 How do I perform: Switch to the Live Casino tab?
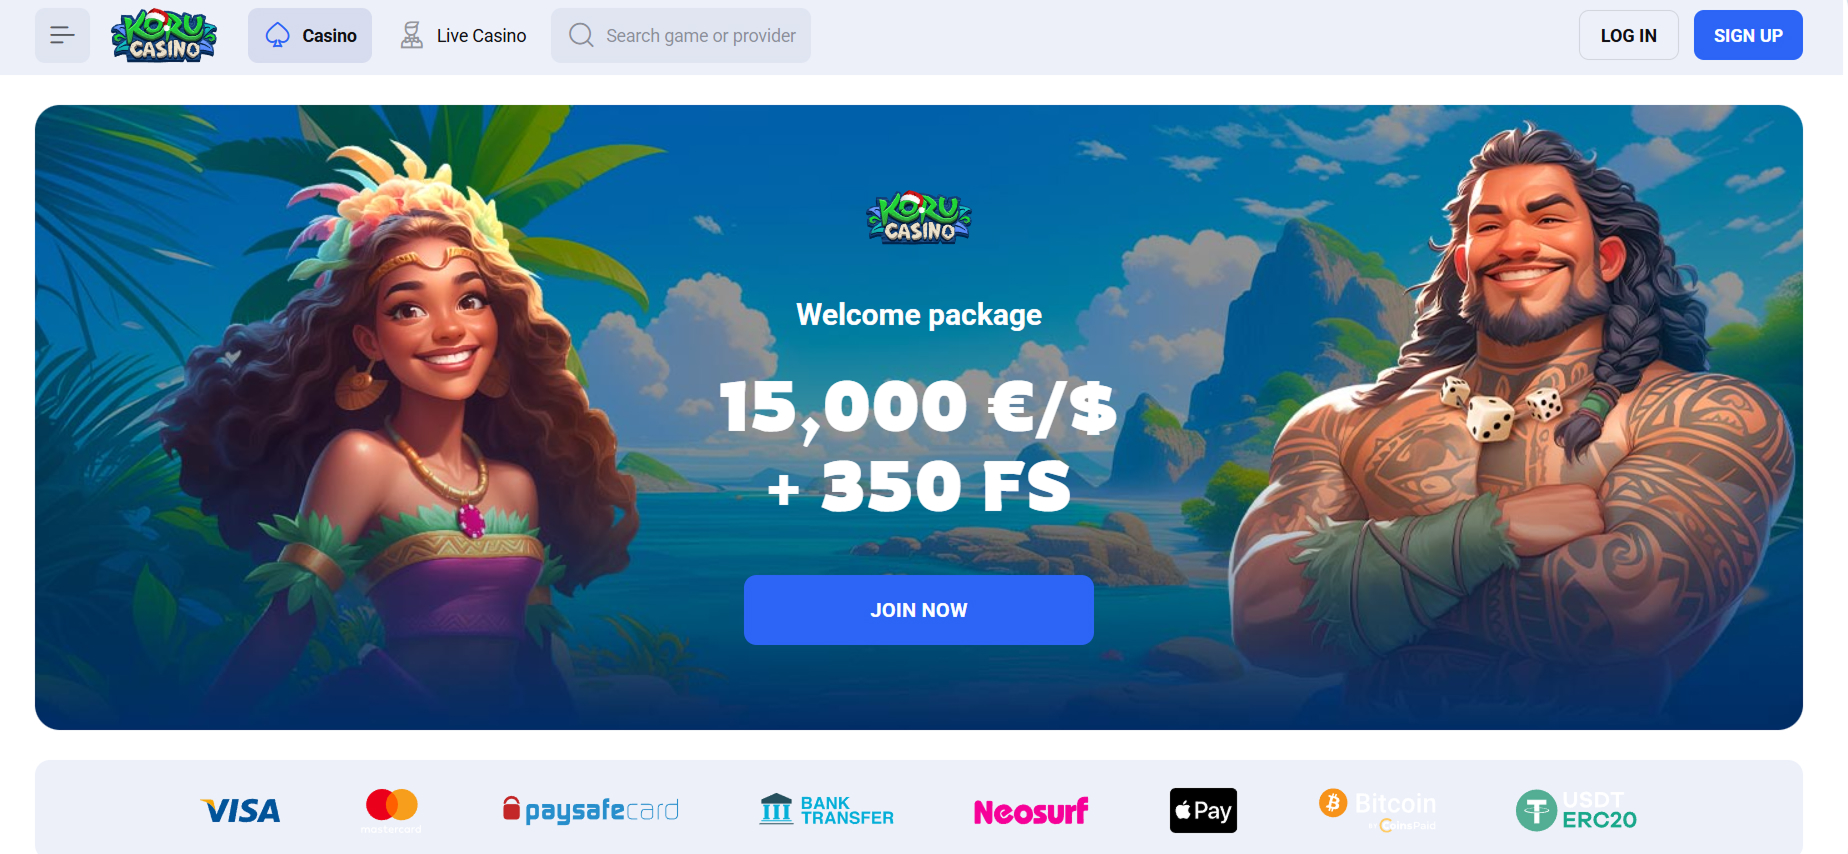pos(463,36)
